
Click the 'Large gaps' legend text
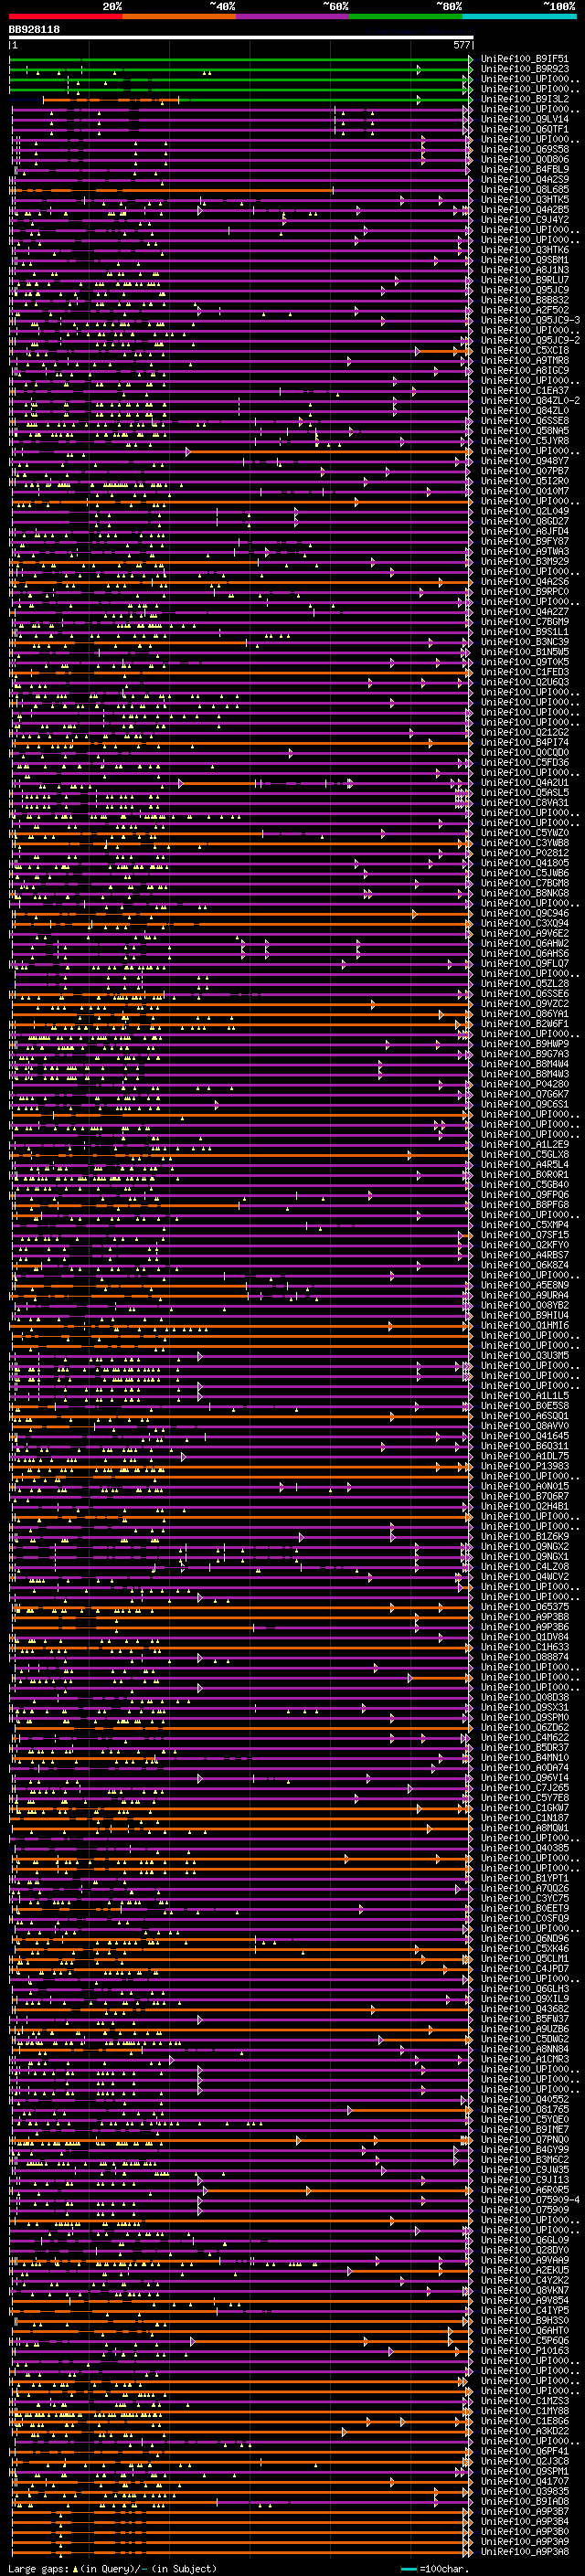[x=38, y=2569]
